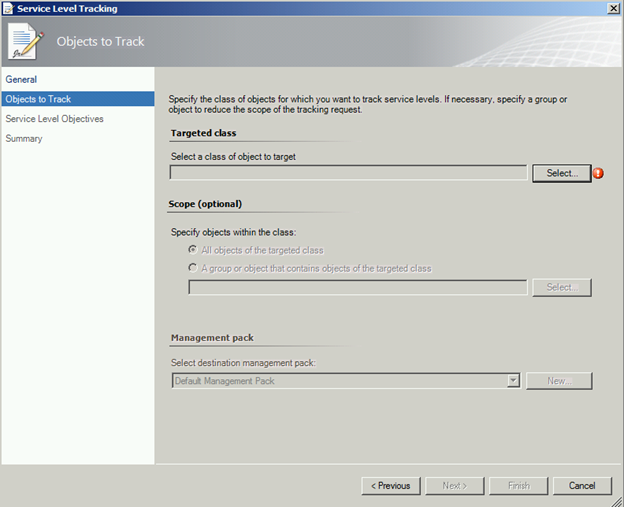
Task: Go to the General wizard step
Action: 21,80
